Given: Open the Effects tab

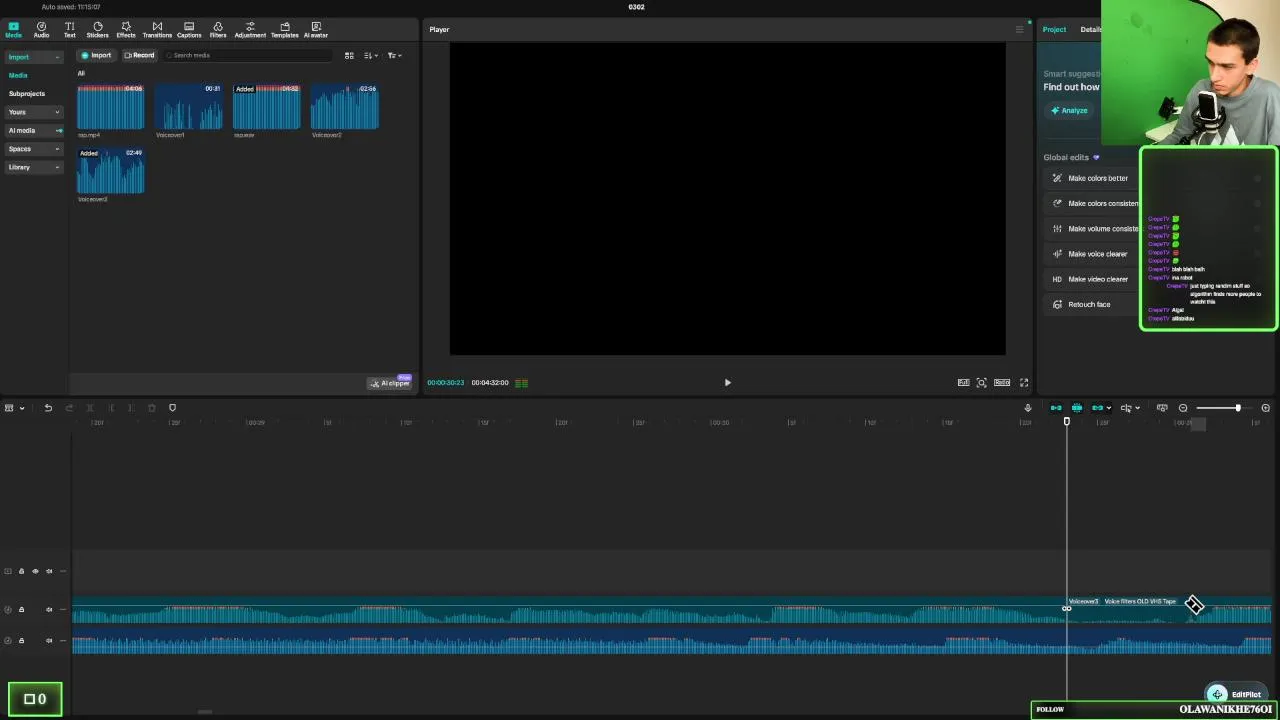Looking at the screenshot, I should click(126, 30).
